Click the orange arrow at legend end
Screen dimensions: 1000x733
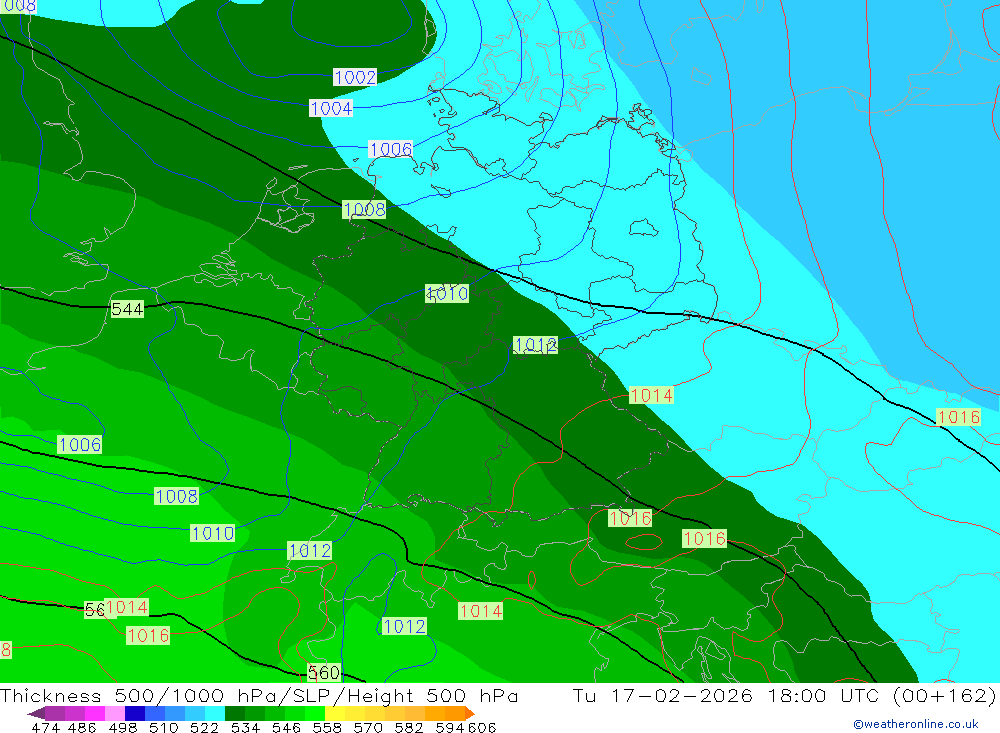pos(470,713)
